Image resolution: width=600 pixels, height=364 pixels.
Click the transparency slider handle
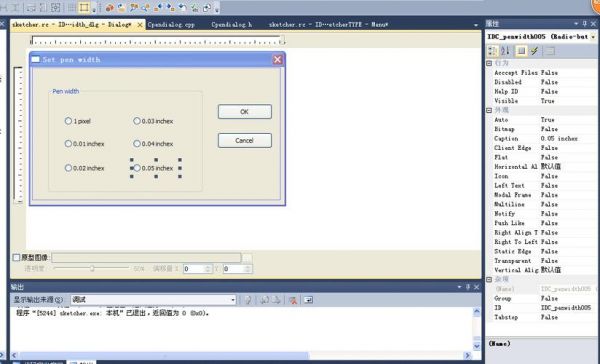92,268
